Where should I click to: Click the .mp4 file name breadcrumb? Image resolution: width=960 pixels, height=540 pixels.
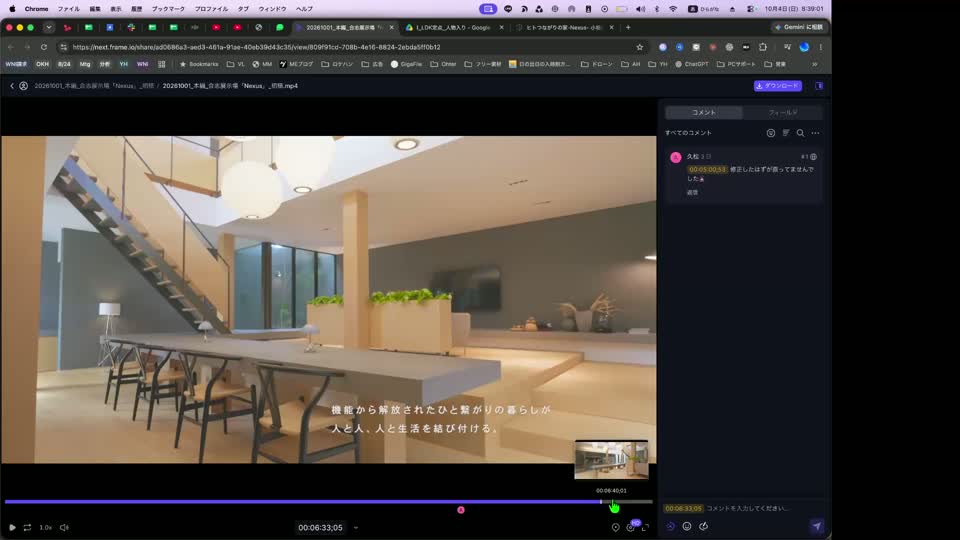point(230,86)
